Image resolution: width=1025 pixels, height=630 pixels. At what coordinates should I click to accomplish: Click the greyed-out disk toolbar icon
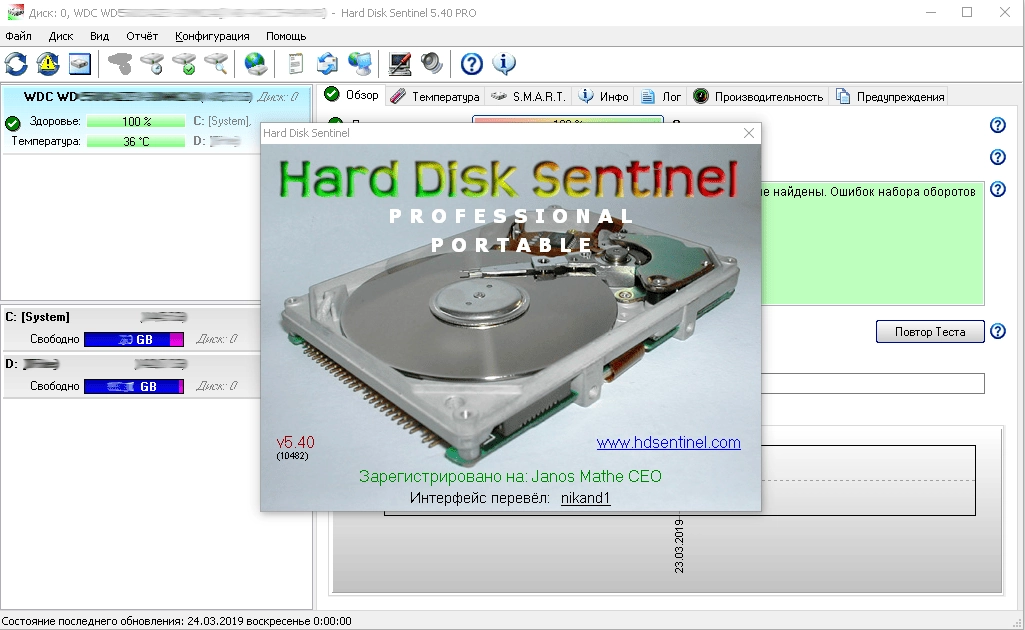120,64
